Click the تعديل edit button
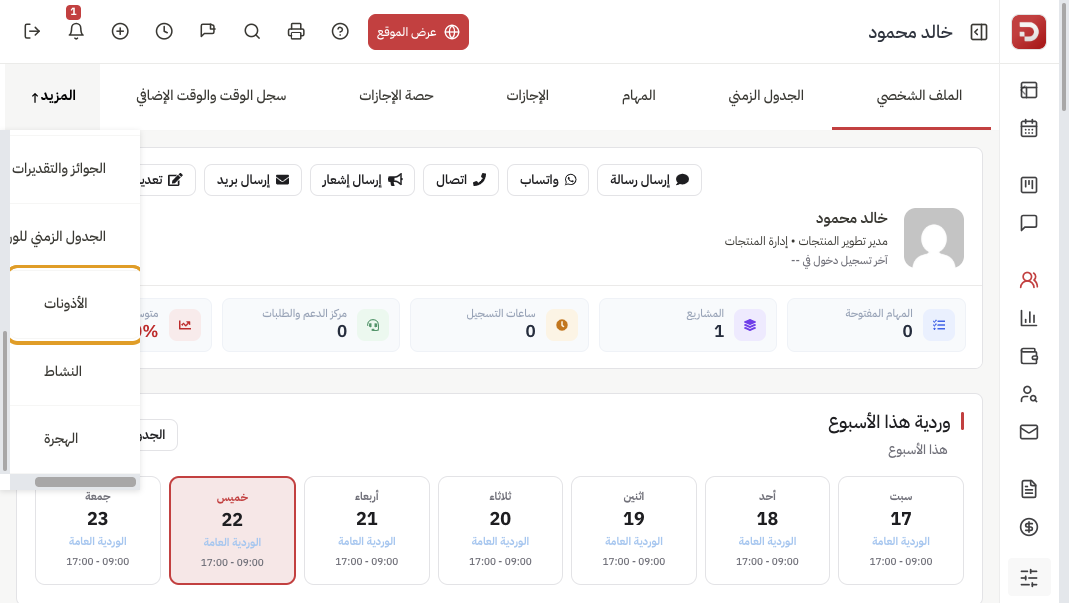The width and height of the screenshot is (1069, 603). click(167, 180)
